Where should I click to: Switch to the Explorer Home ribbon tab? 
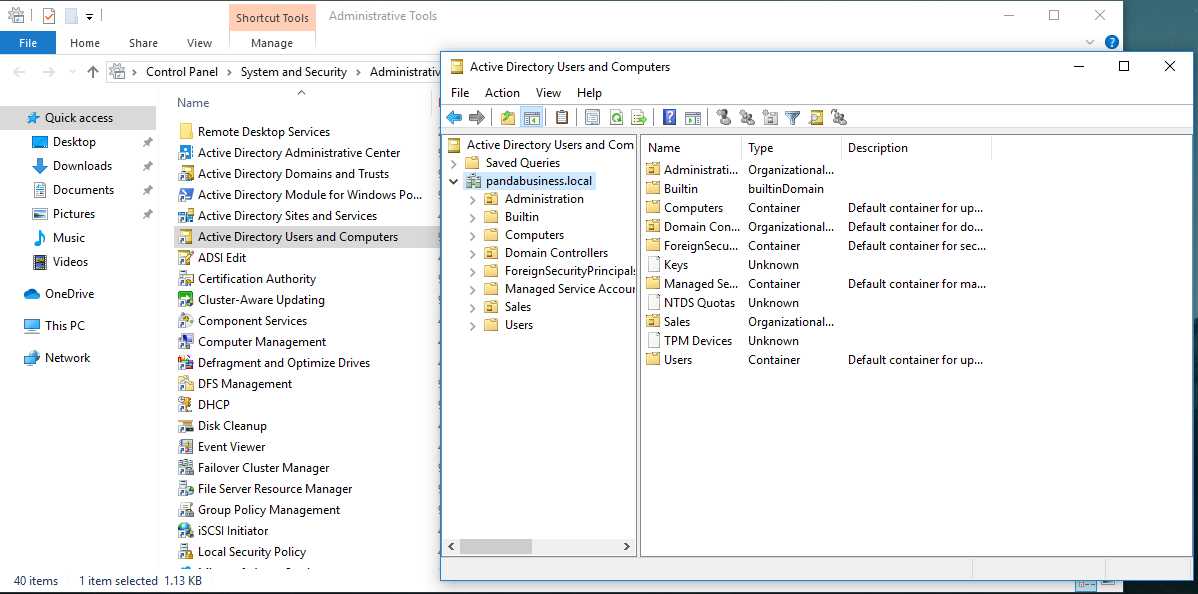(x=85, y=43)
